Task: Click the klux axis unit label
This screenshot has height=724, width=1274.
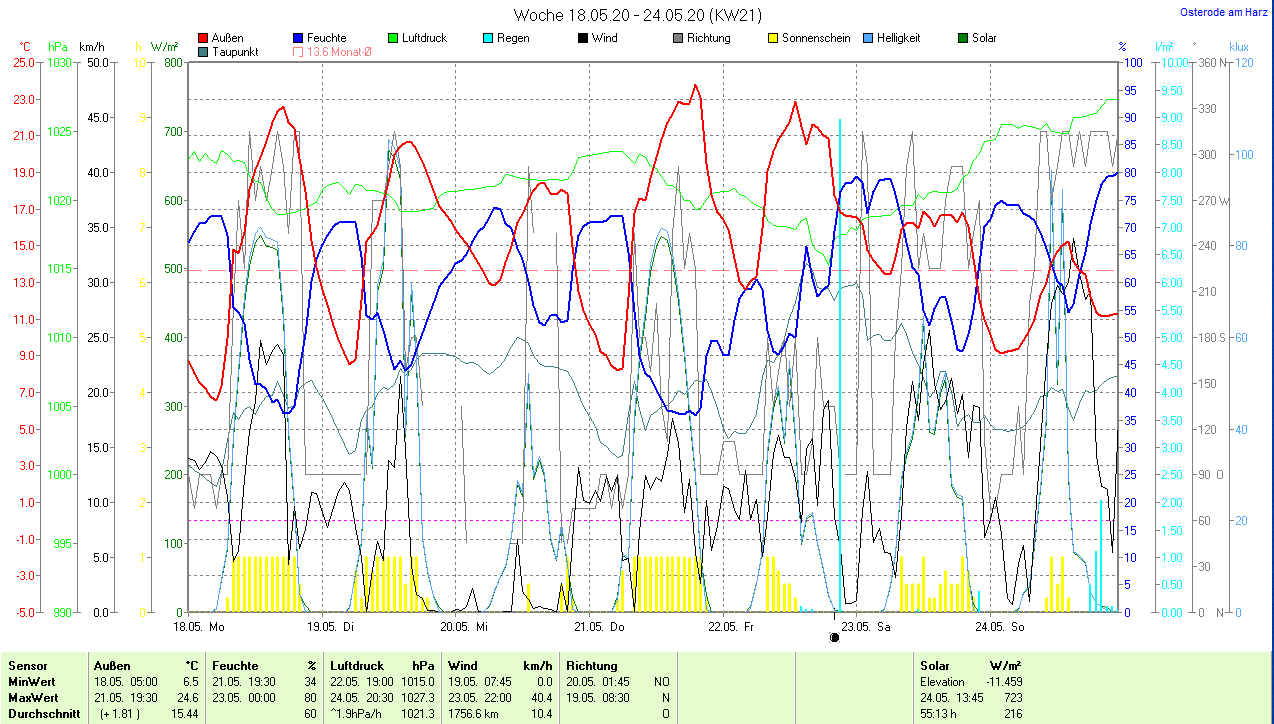Action: click(1239, 47)
